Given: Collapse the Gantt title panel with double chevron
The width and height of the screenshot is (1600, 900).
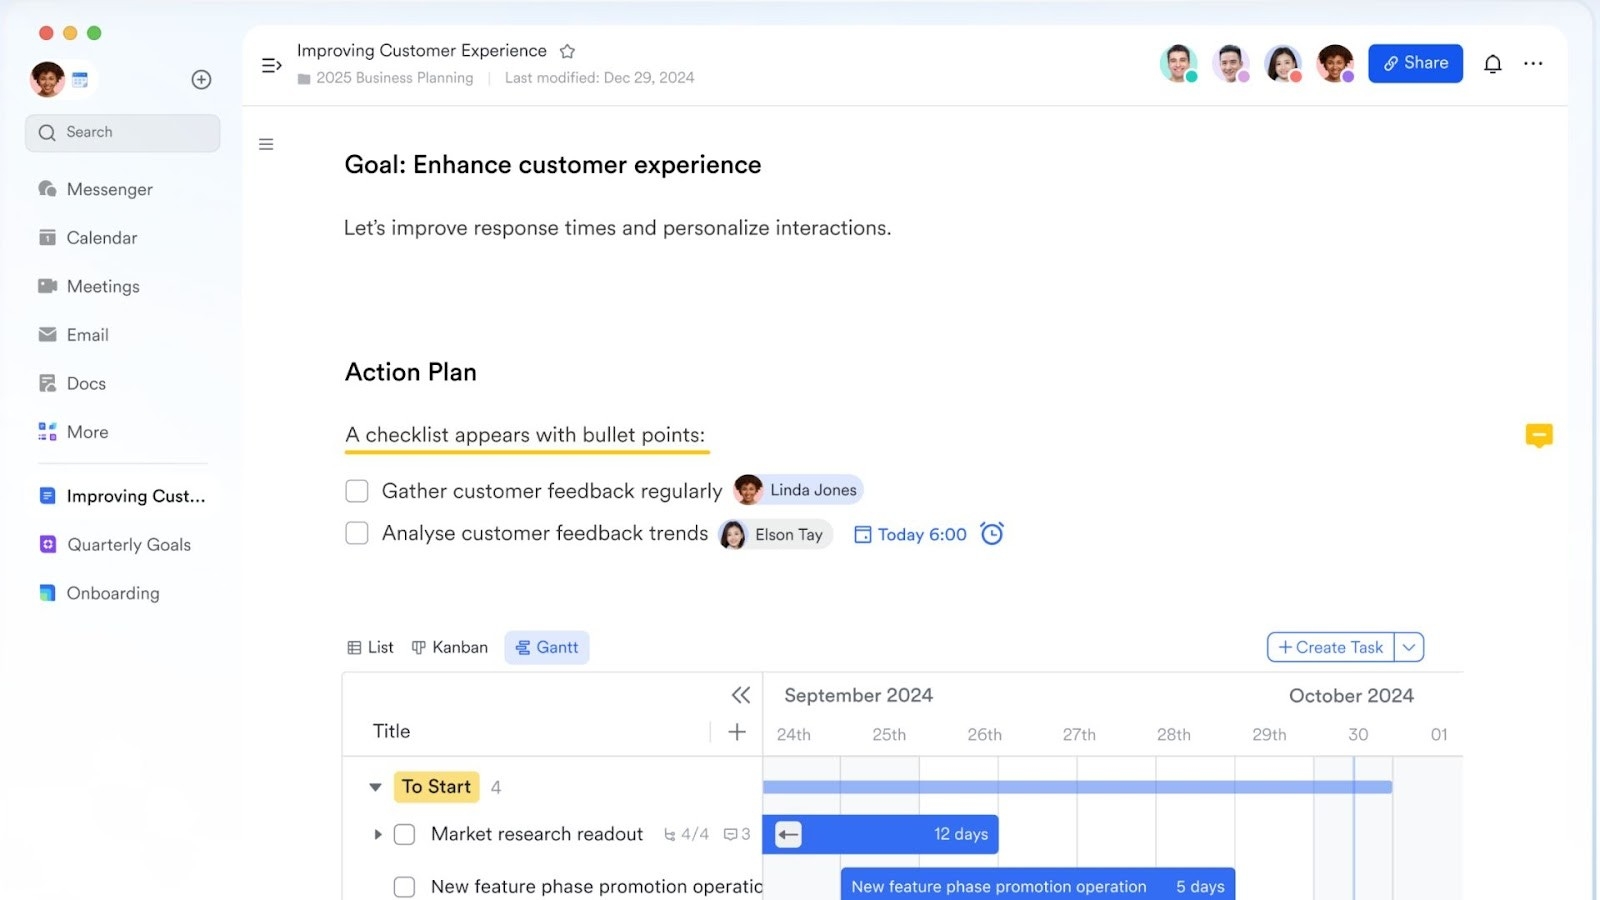Looking at the screenshot, I should [740, 695].
